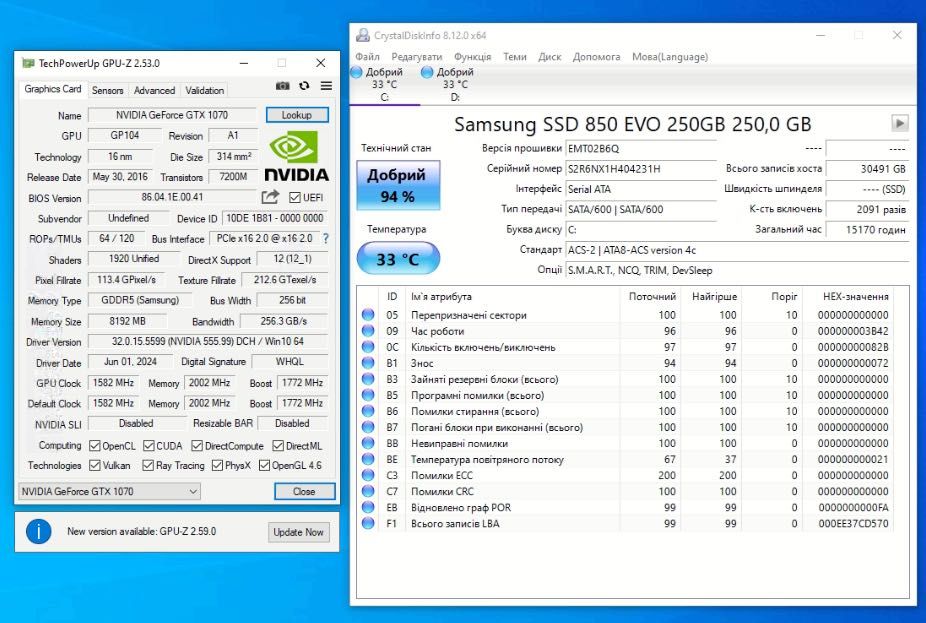
Task: Click the Update Now button
Action: [x=298, y=532]
